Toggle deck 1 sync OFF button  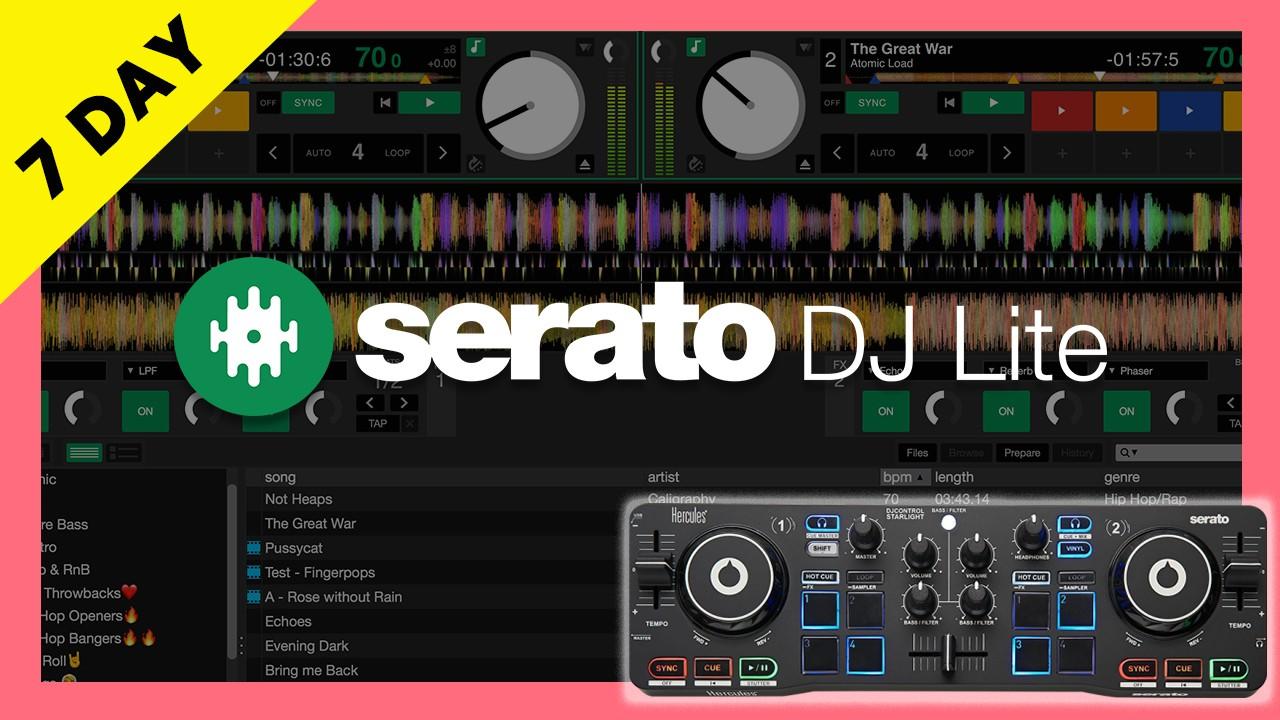click(268, 102)
